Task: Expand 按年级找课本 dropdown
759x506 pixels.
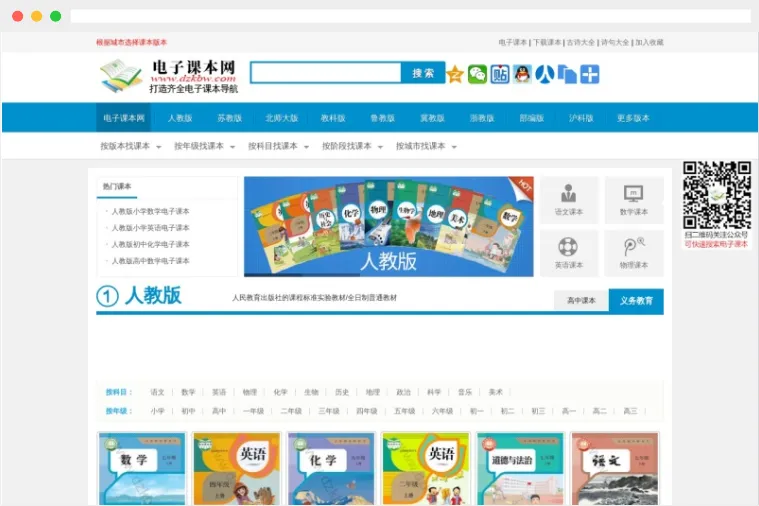Action: tap(205, 146)
